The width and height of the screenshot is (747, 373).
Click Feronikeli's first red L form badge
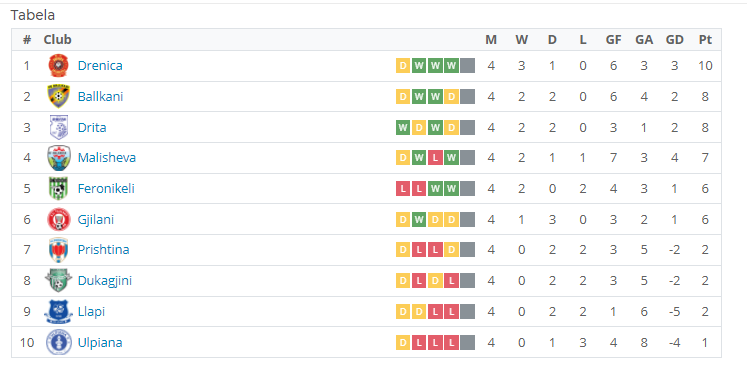[403, 189]
